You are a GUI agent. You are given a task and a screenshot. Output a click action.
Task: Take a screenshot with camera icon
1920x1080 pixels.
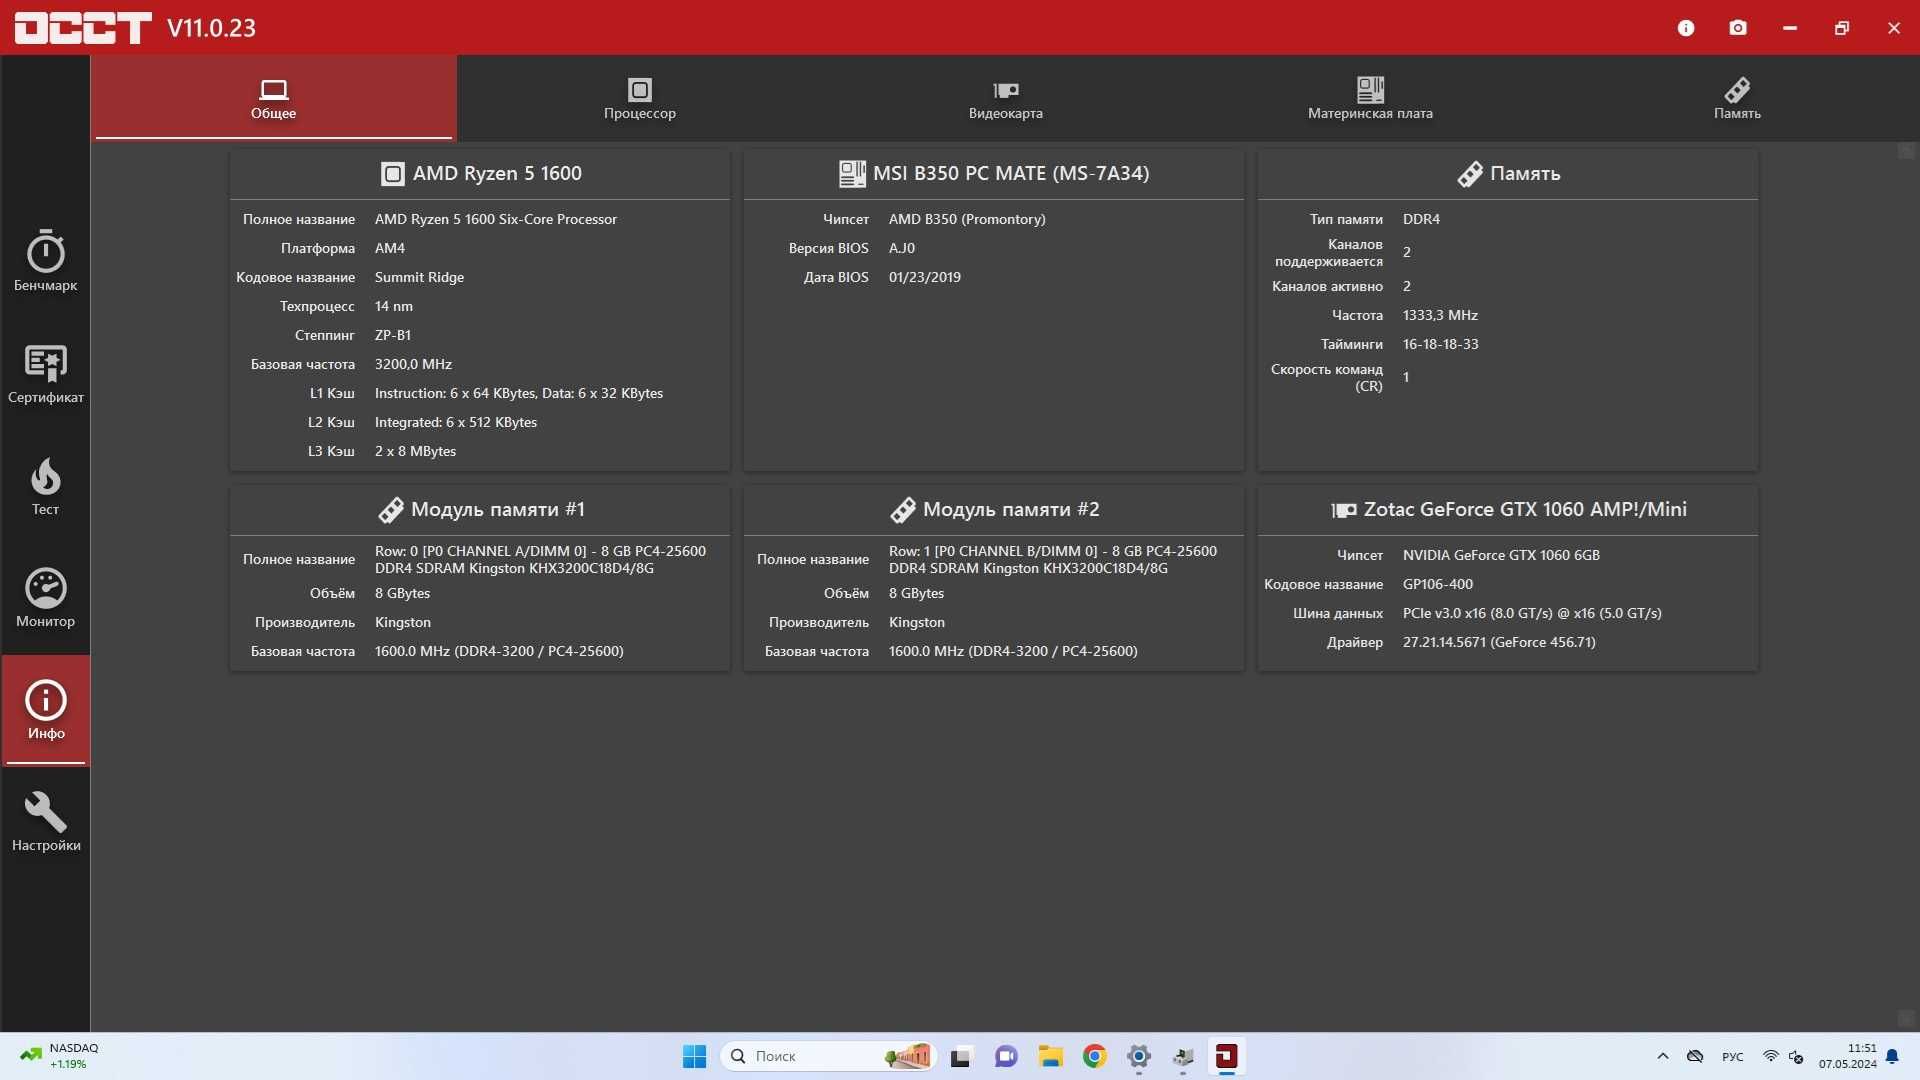(1738, 28)
